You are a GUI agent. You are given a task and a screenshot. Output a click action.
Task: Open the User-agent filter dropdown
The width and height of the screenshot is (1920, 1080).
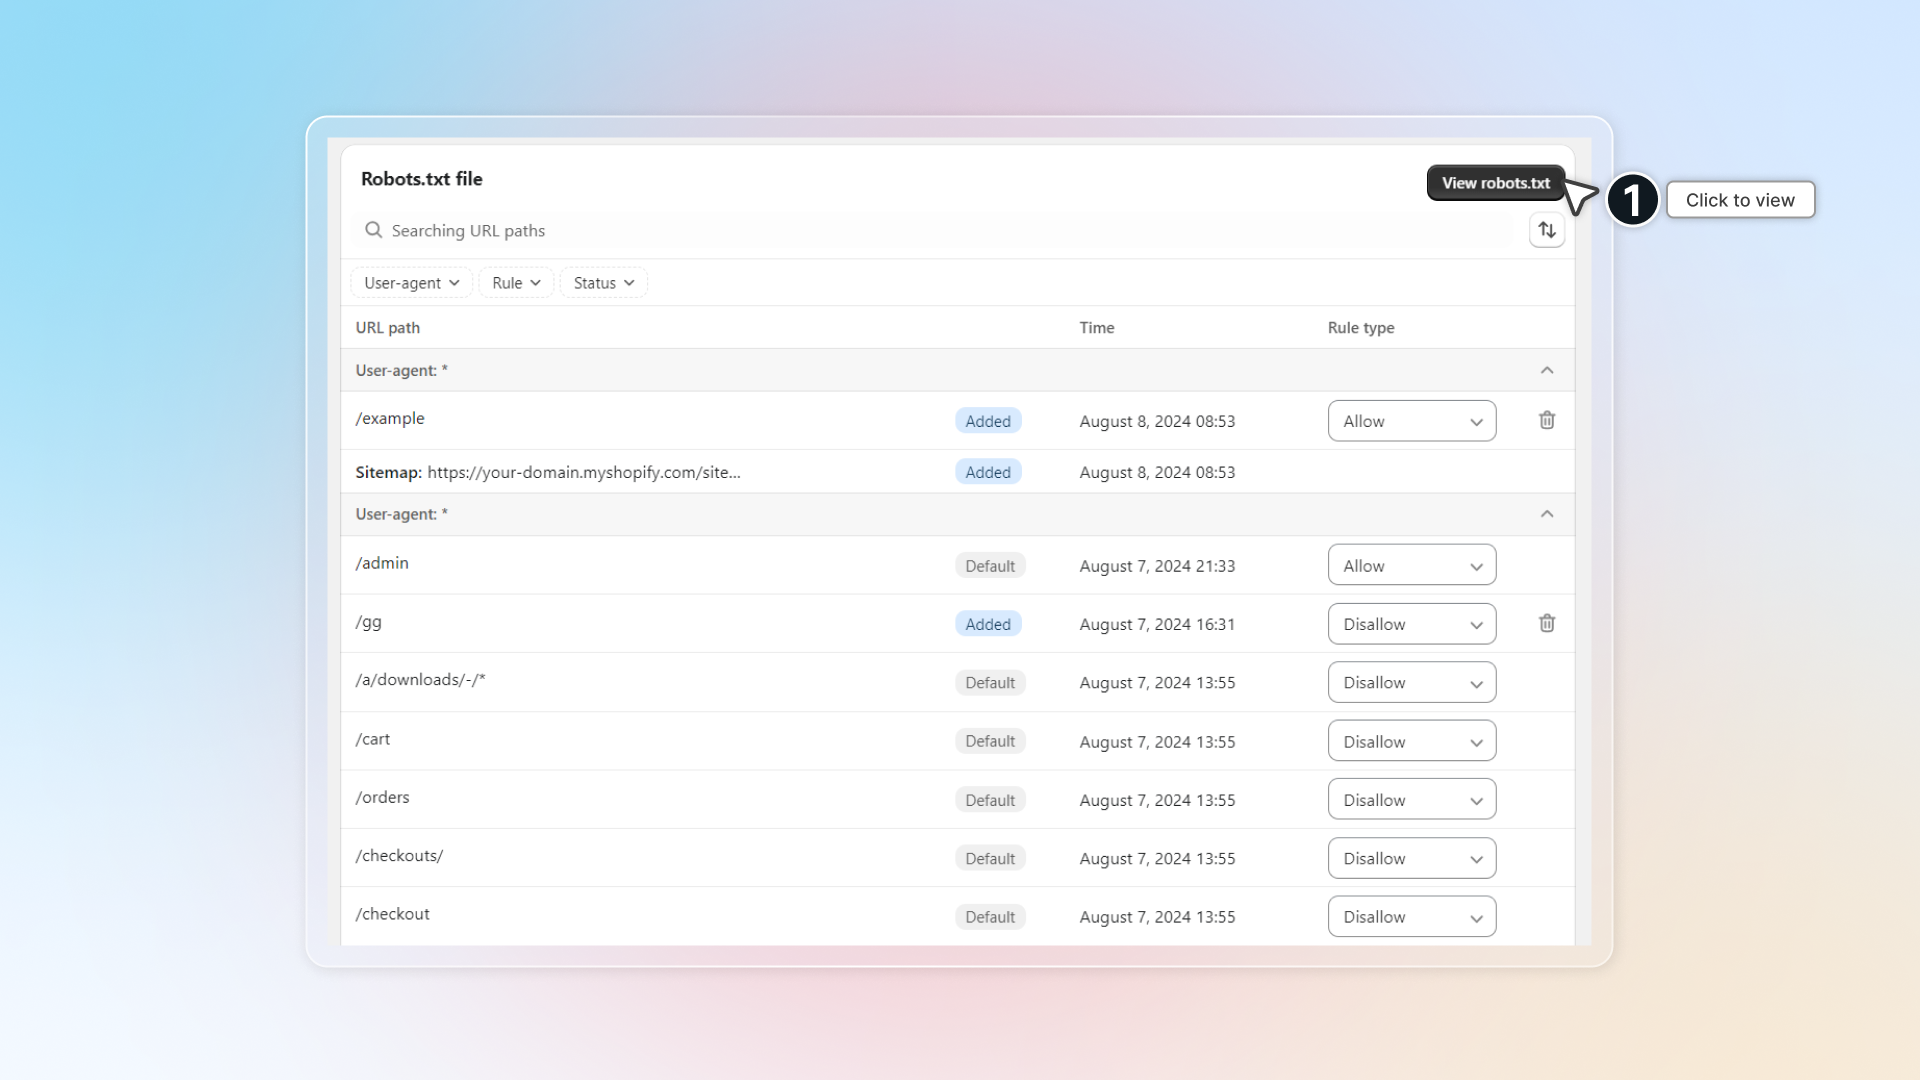coord(411,283)
